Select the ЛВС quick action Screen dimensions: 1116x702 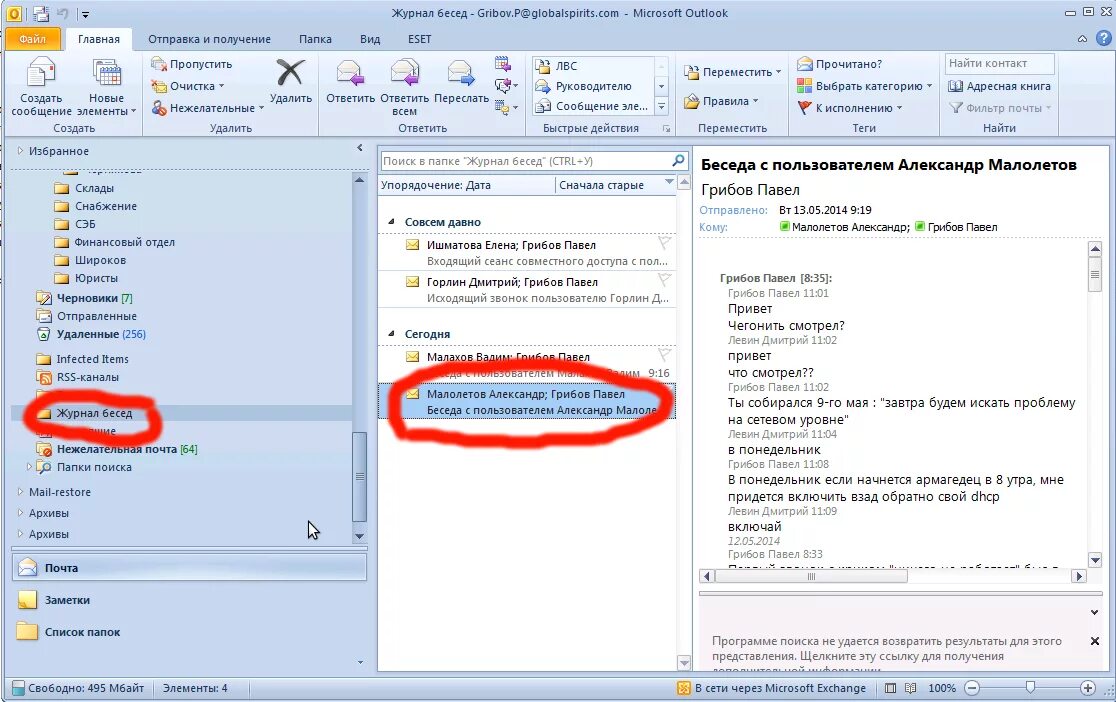tap(592, 66)
